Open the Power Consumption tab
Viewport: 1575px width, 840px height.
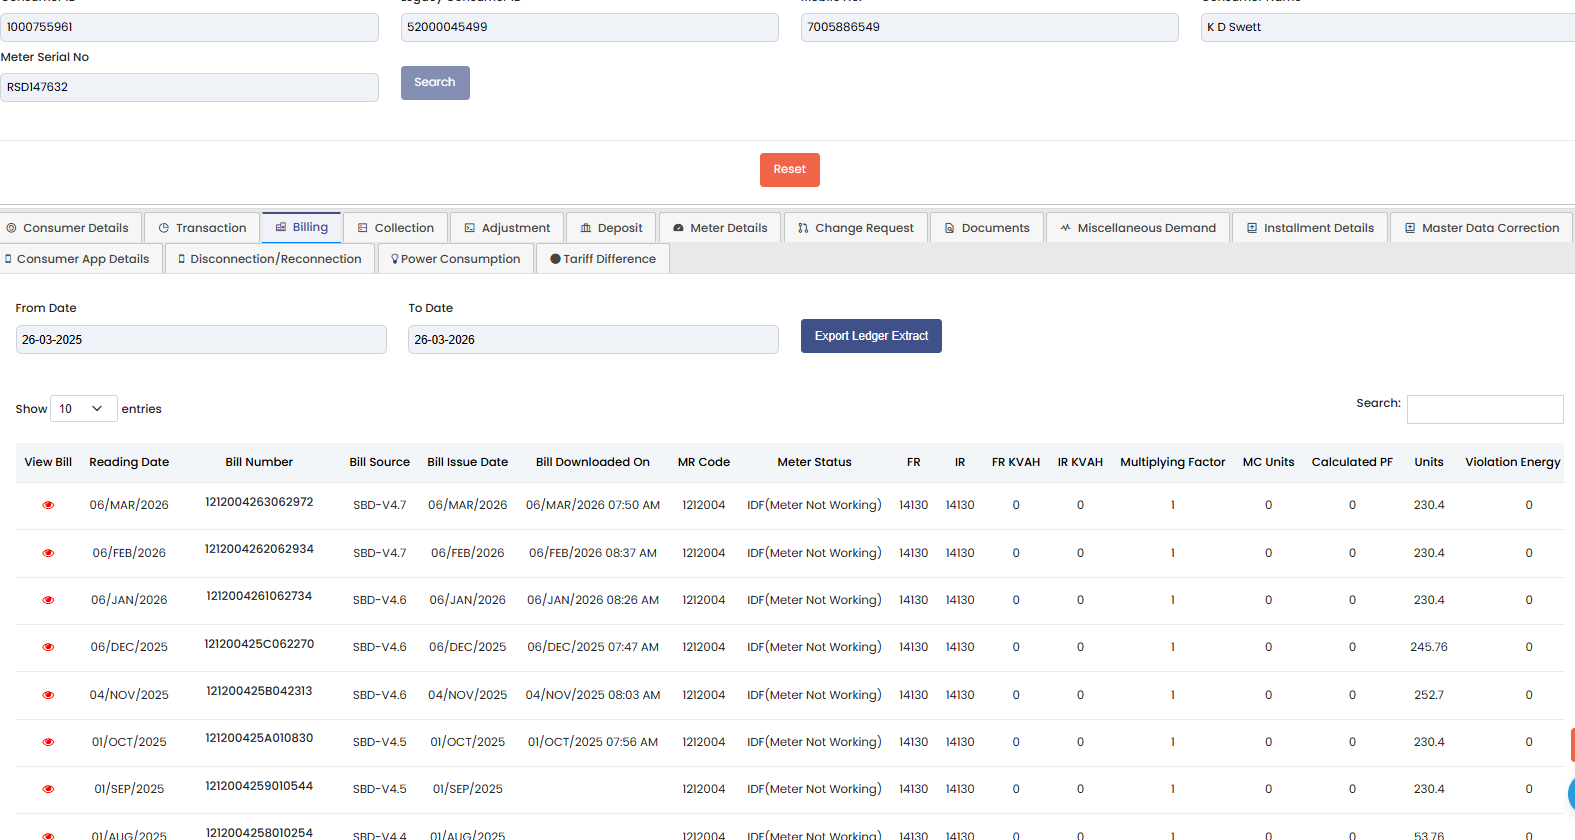coord(455,259)
